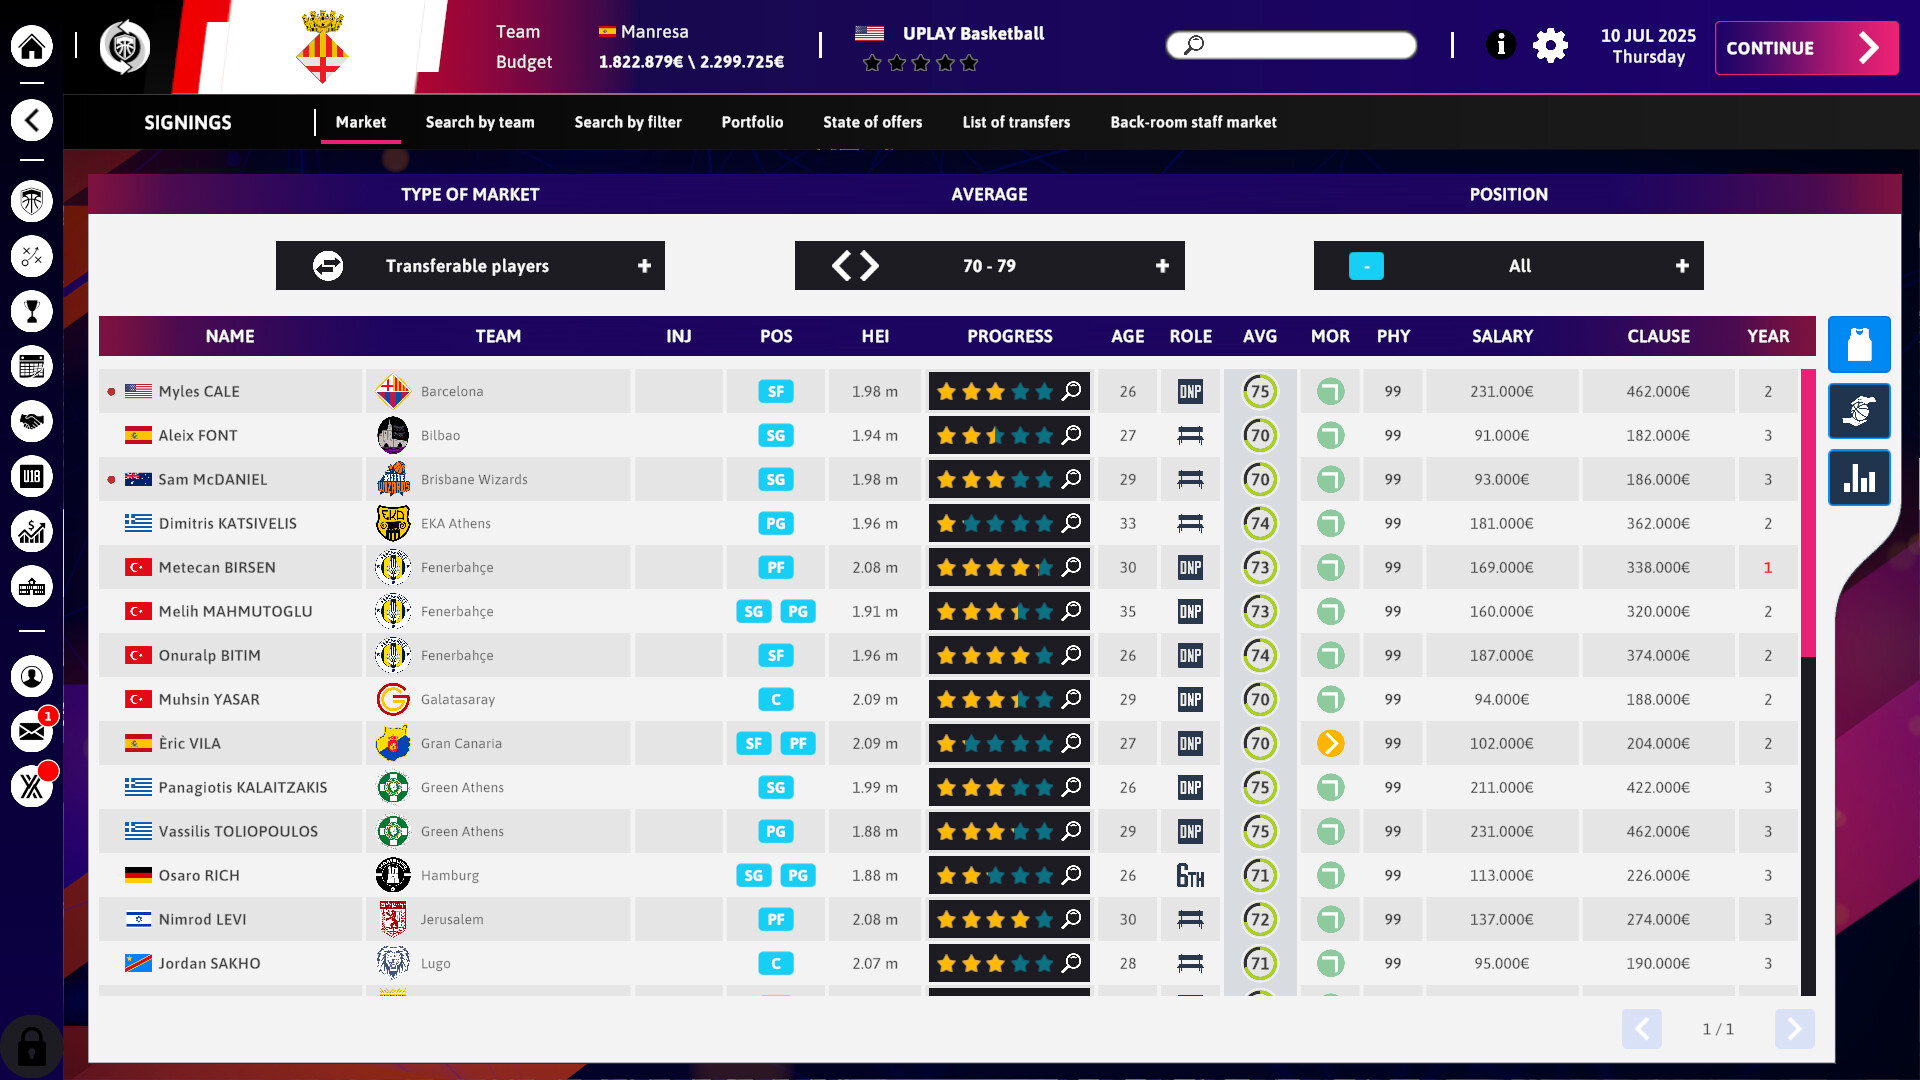Select the trophy competitions icon
This screenshot has width=1920, height=1080.
pos(32,311)
